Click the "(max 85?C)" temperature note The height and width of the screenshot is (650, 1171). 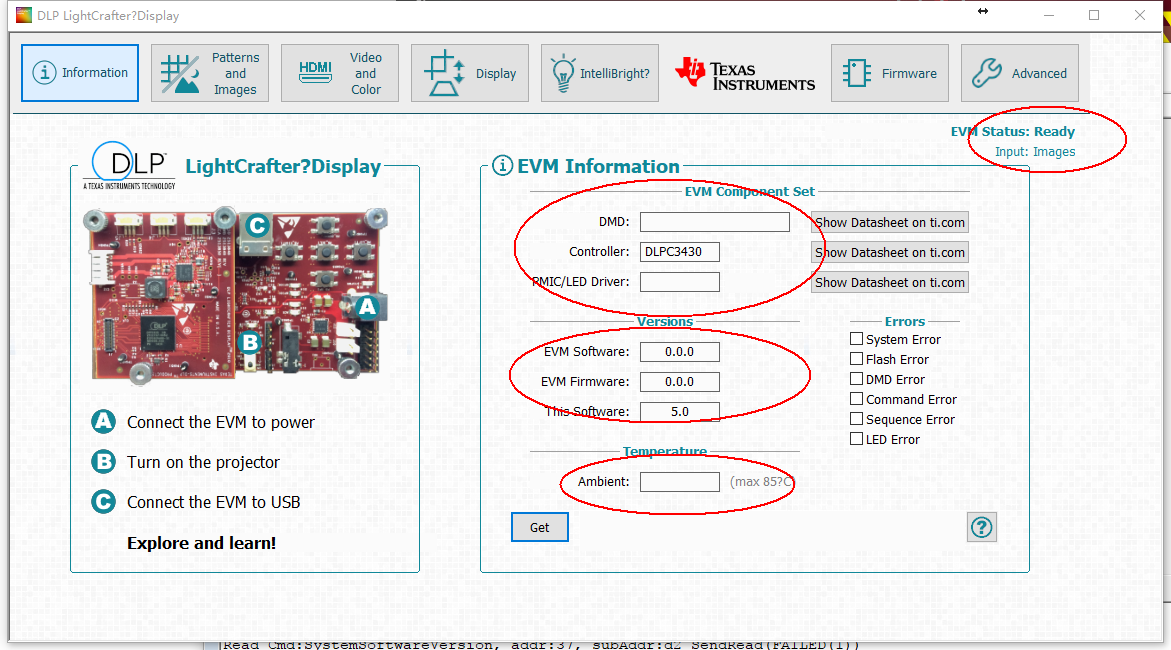pos(762,482)
